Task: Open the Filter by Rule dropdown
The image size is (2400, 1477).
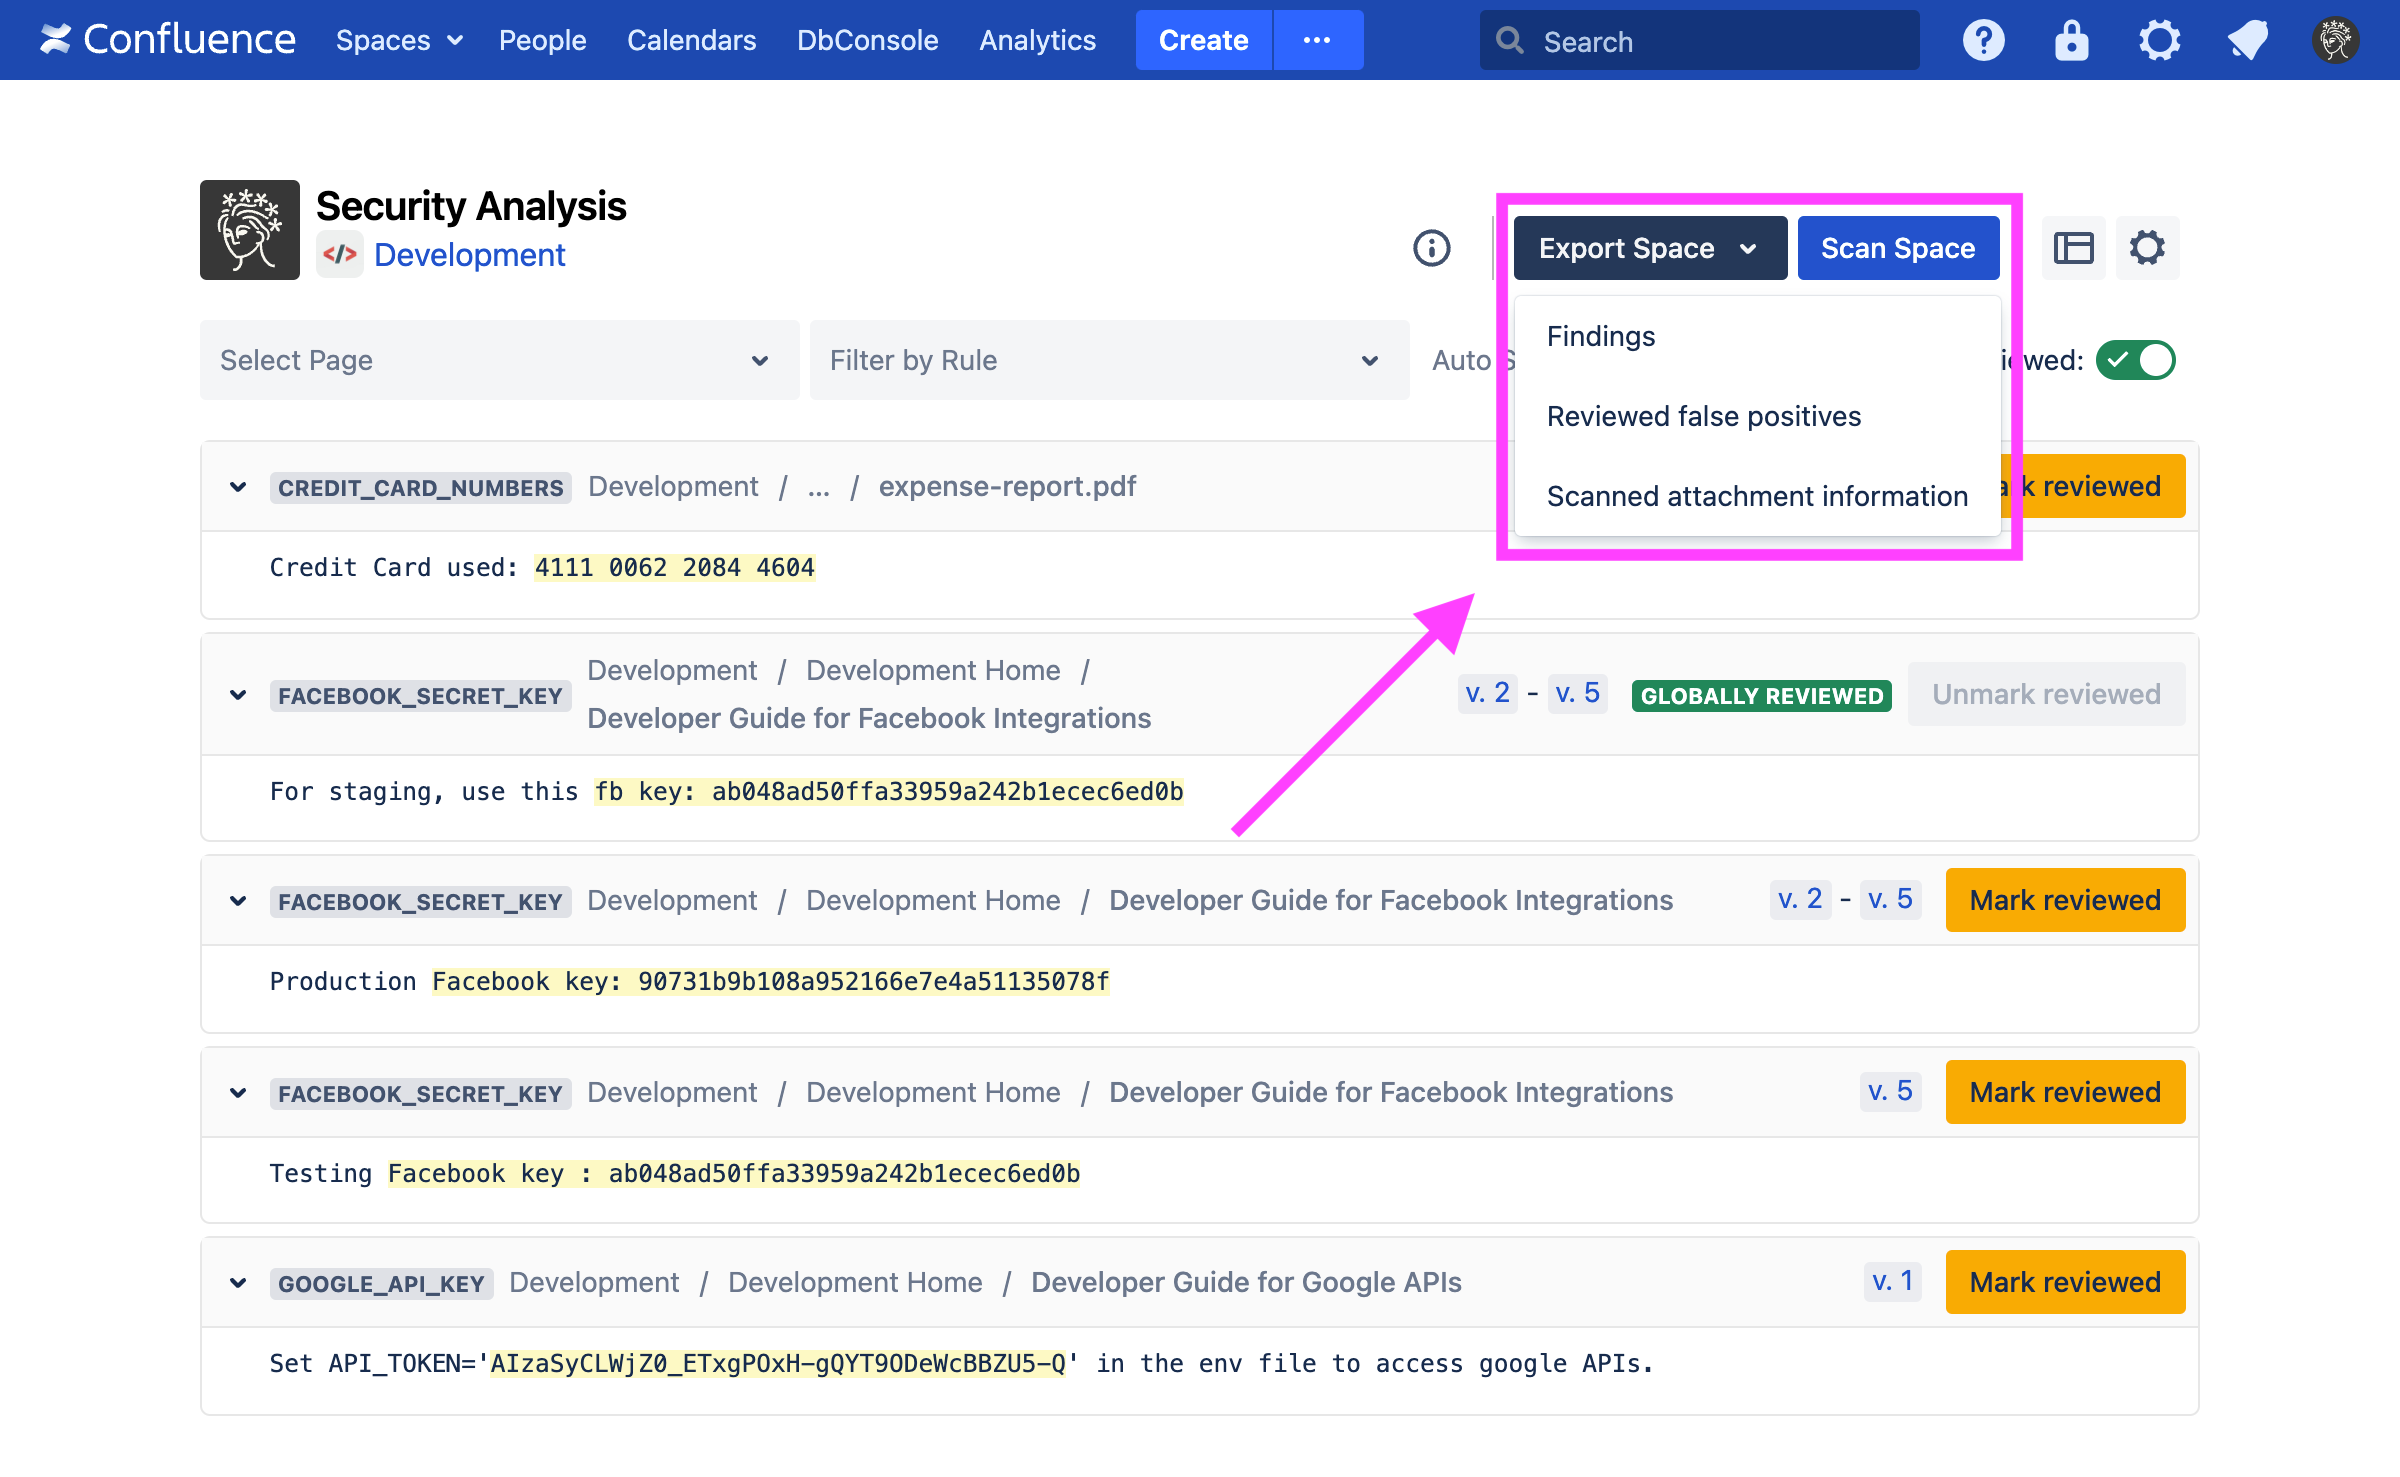Action: [x=1109, y=360]
